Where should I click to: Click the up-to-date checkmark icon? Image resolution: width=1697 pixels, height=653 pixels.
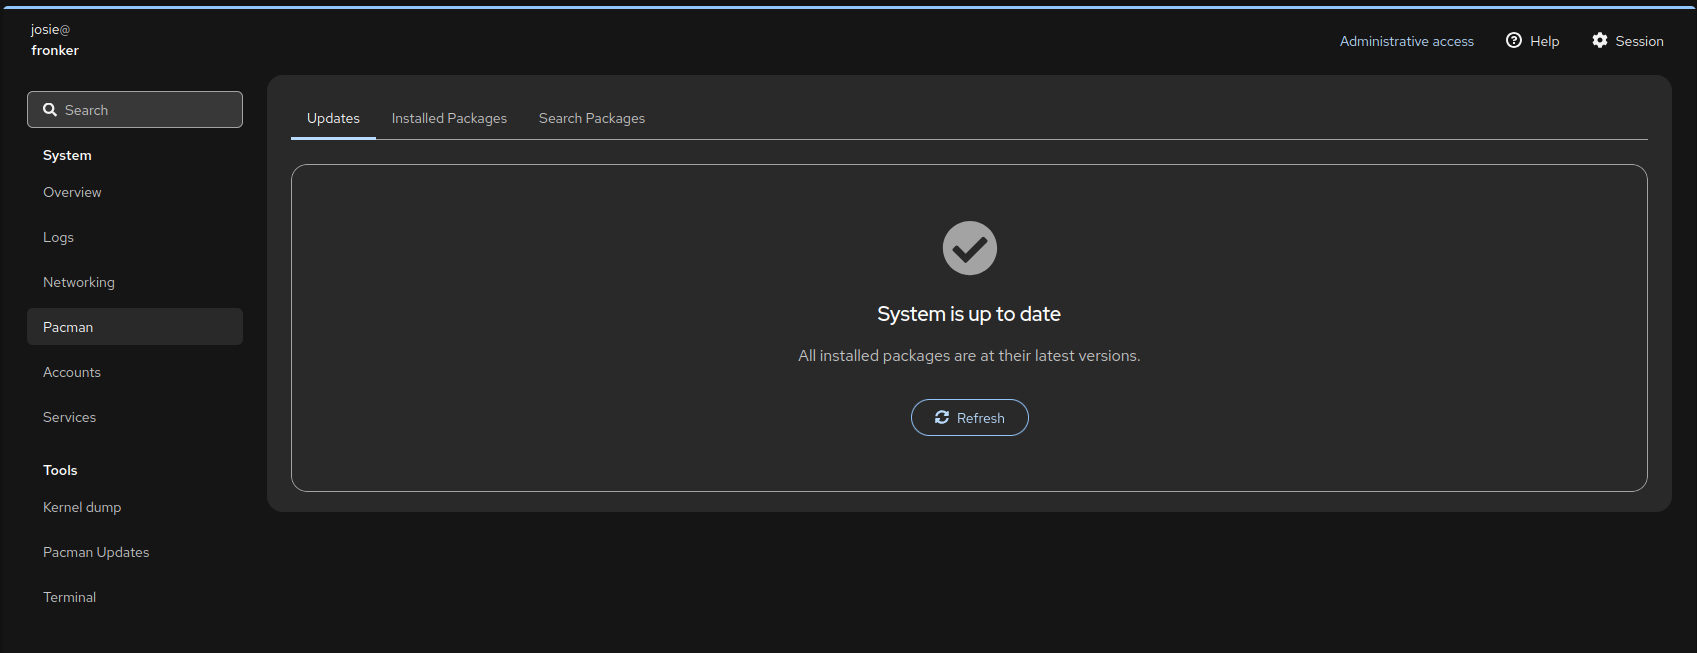(969, 248)
